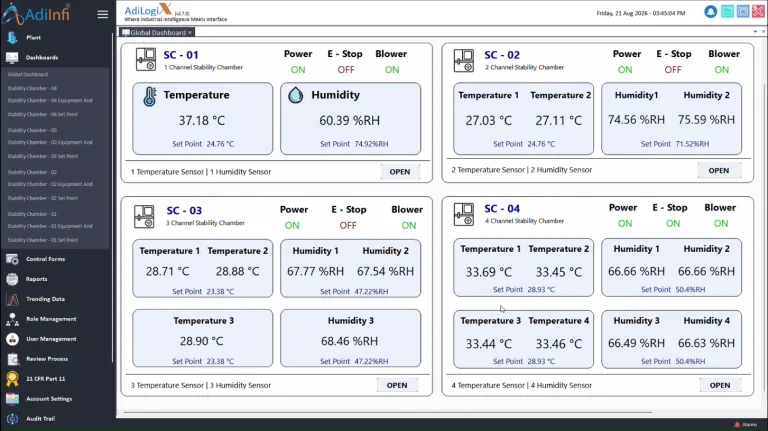Viewport: 768px width, 431px height.
Task: Click the Audit Trail icon
Action: coord(12,419)
